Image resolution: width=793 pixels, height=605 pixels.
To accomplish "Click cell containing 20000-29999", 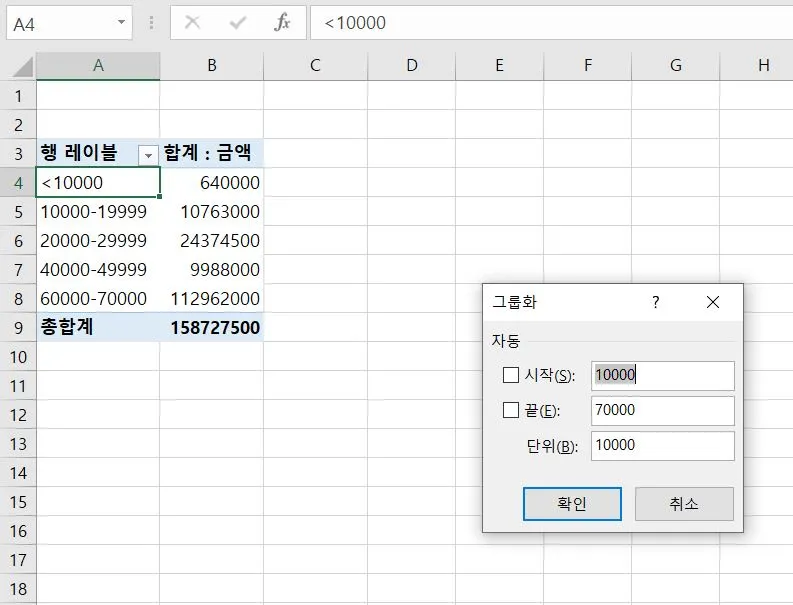I will (98, 240).
